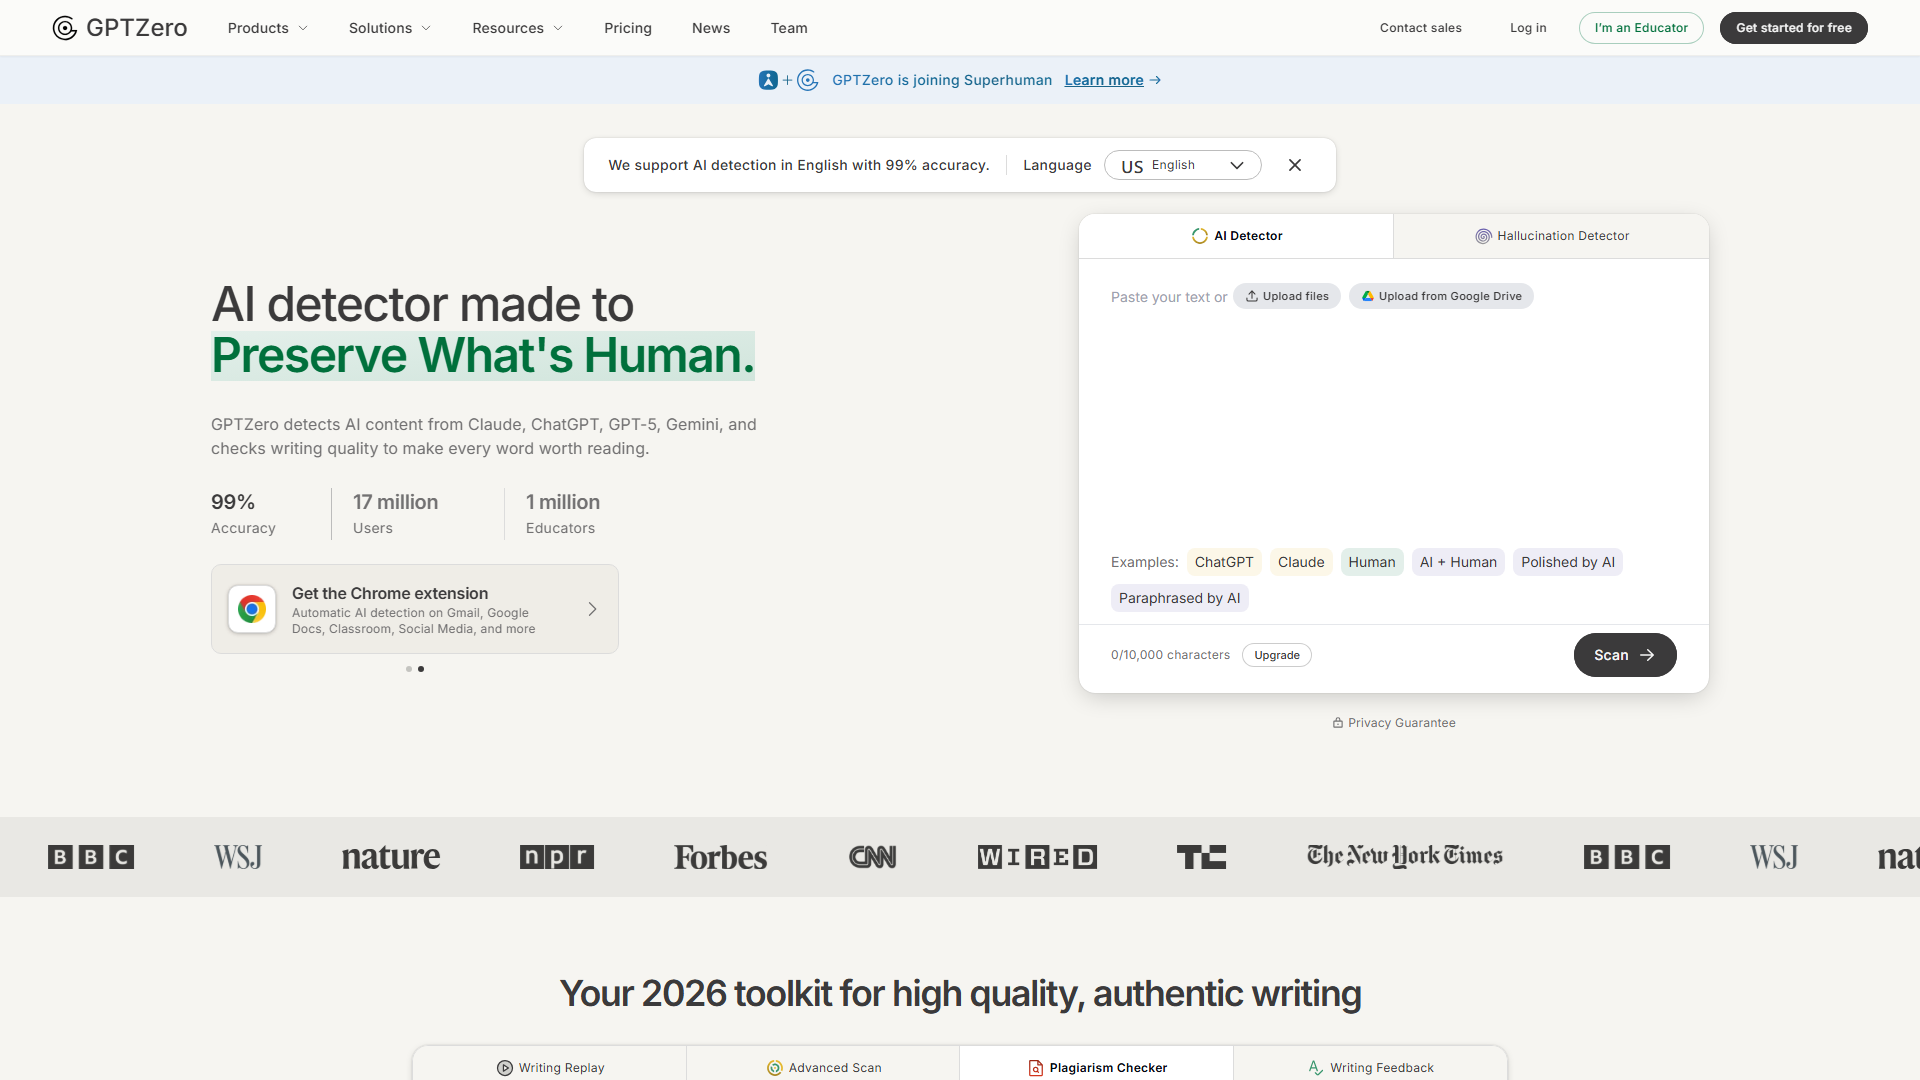Open the Advanced Scan tab
1920x1080 pixels.
click(824, 1067)
